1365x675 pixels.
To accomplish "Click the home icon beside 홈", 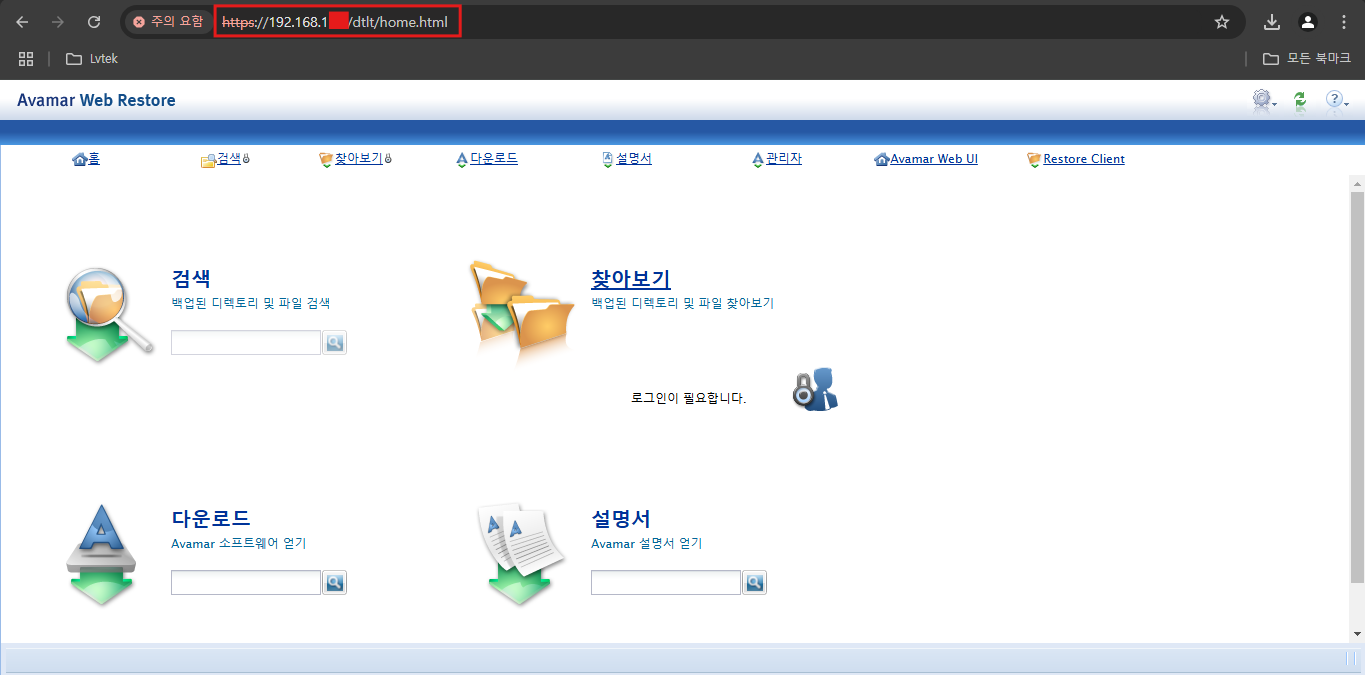I will tap(80, 159).
